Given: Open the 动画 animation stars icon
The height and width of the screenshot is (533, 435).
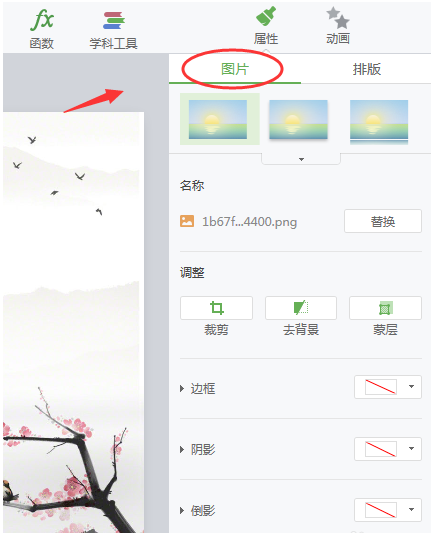Looking at the screenshot, I should [338, 18].
